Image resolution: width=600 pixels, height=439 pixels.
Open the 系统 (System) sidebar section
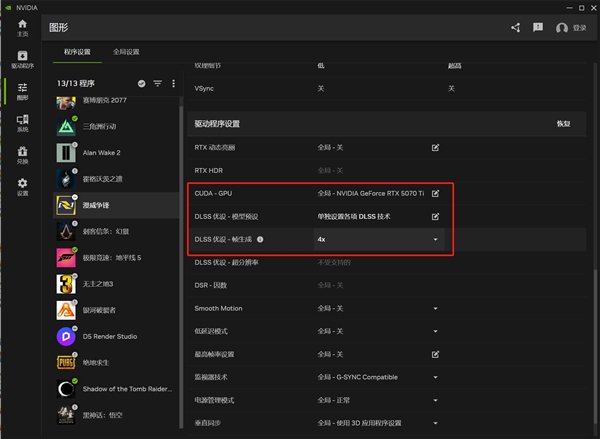(x=21, y=123)
